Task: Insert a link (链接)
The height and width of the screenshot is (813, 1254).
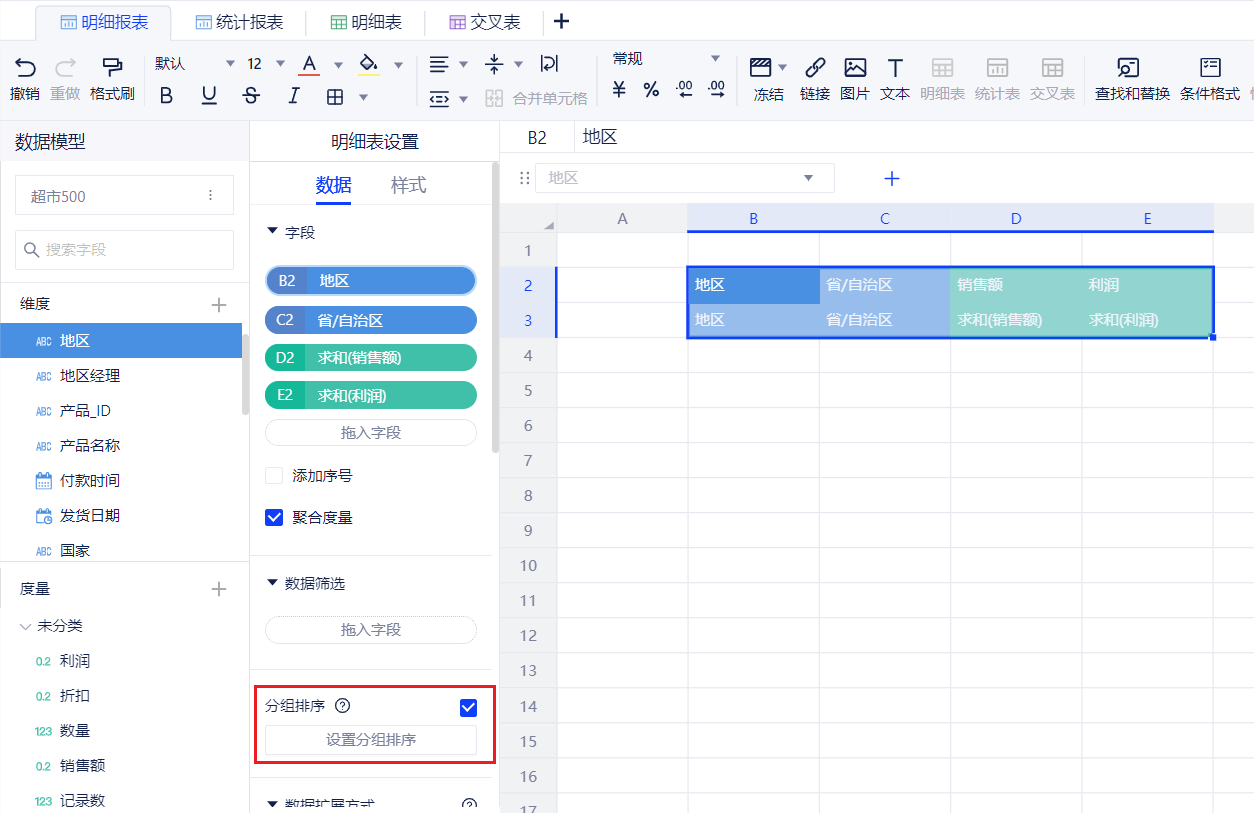Action: [815, 68]
